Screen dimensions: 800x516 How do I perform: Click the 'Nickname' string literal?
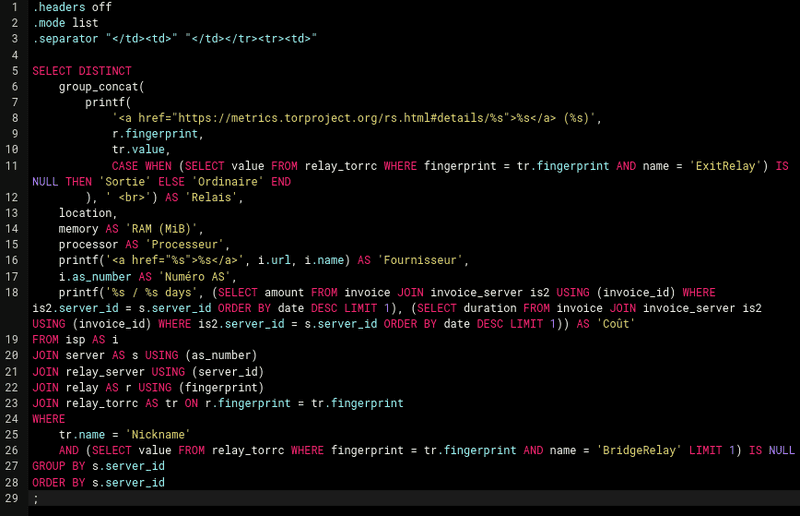(158, 435)
